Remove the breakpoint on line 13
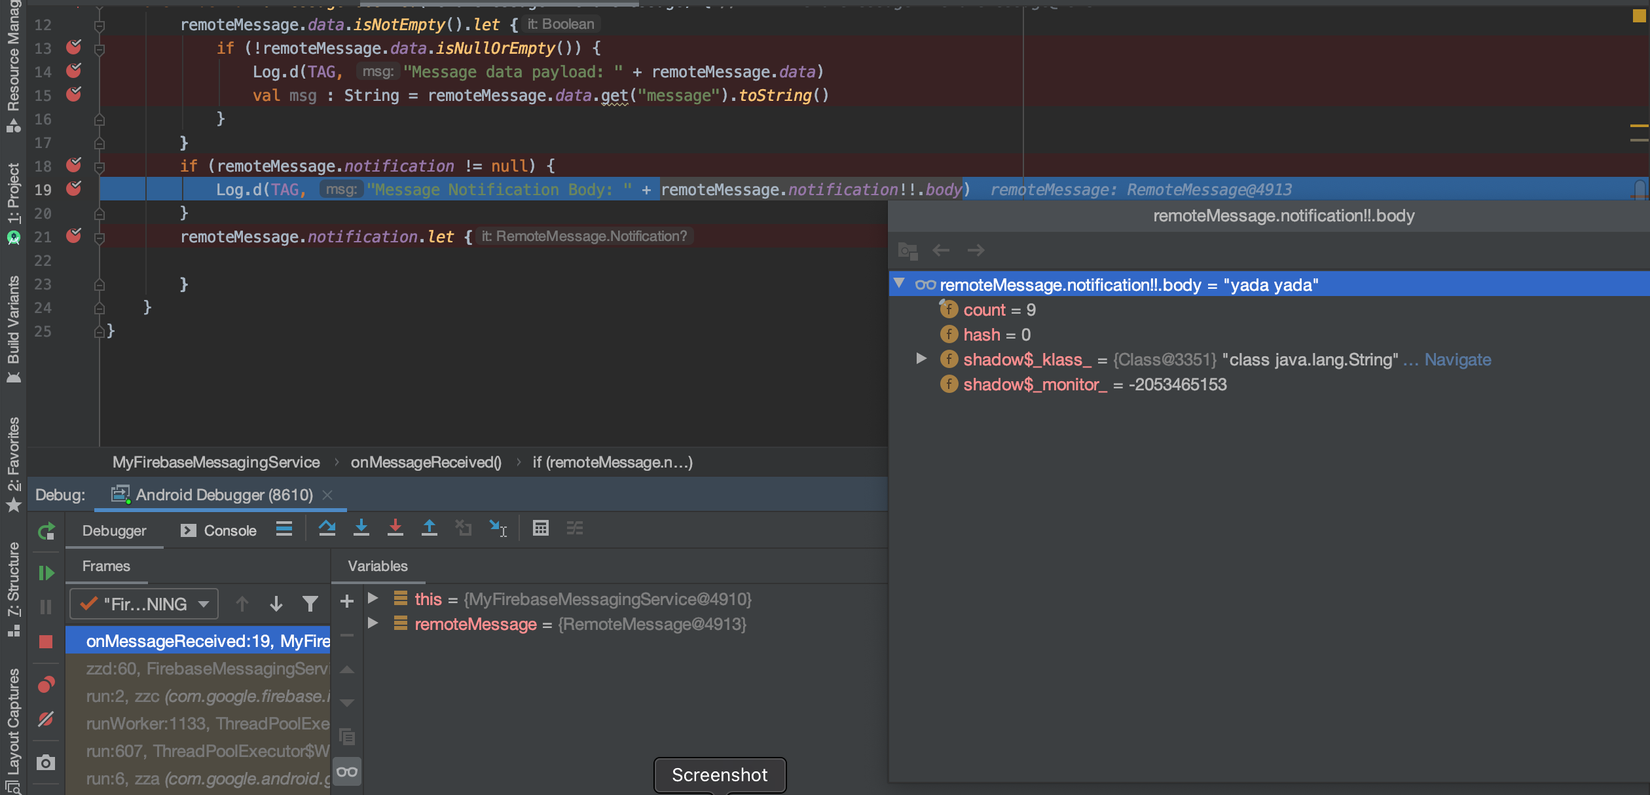This screenshot has height=795, width=1650. (x=74, y=47)
